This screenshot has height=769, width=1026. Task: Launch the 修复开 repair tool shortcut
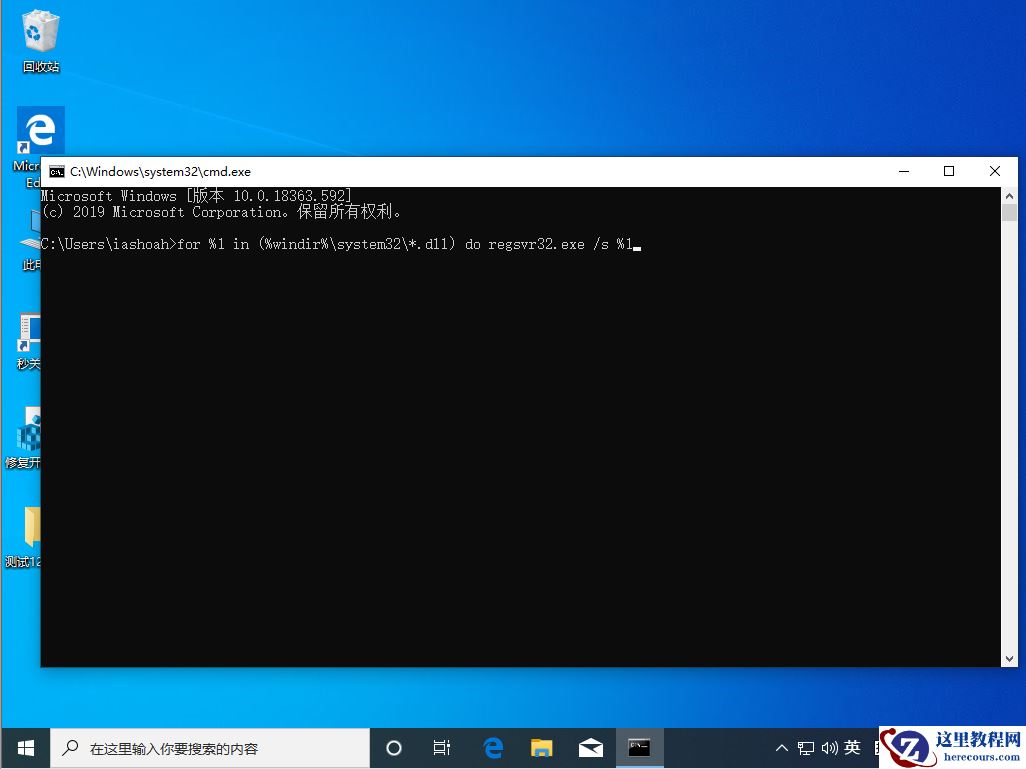point(28,430)
